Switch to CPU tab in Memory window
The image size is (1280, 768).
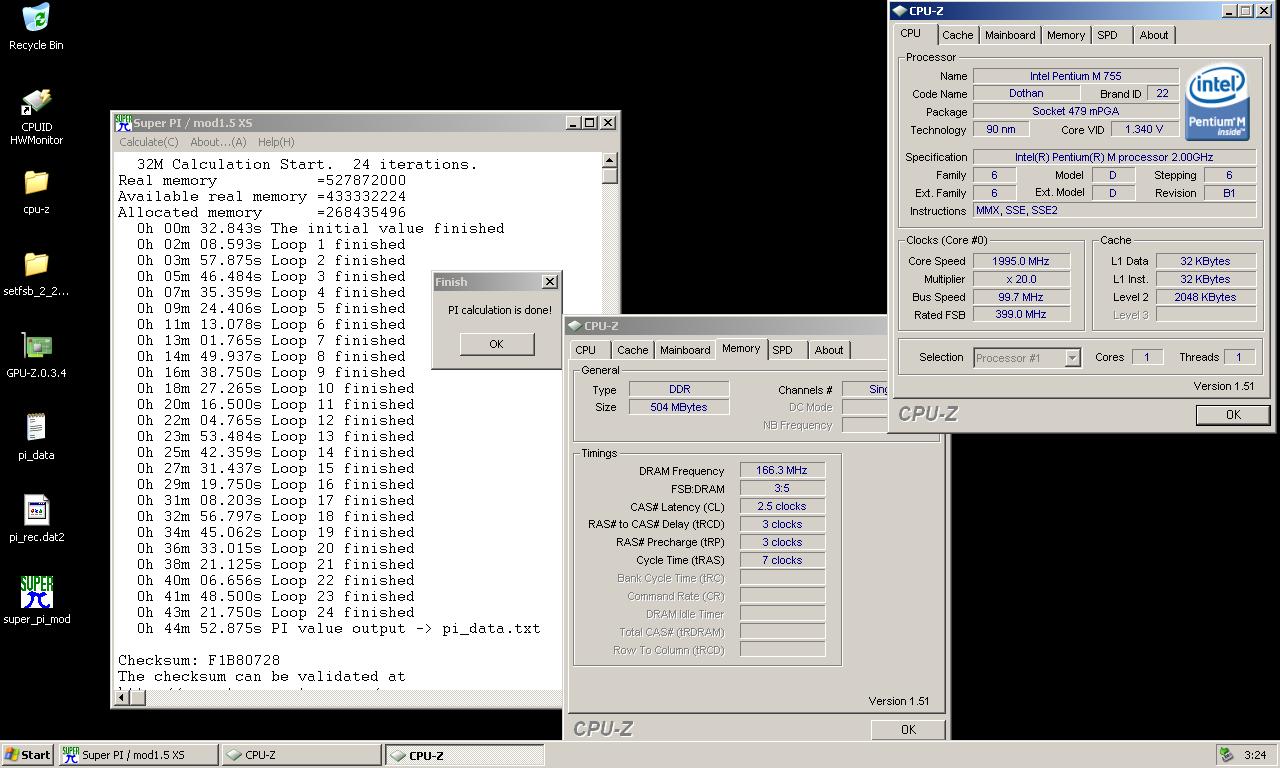coord(586,350)
